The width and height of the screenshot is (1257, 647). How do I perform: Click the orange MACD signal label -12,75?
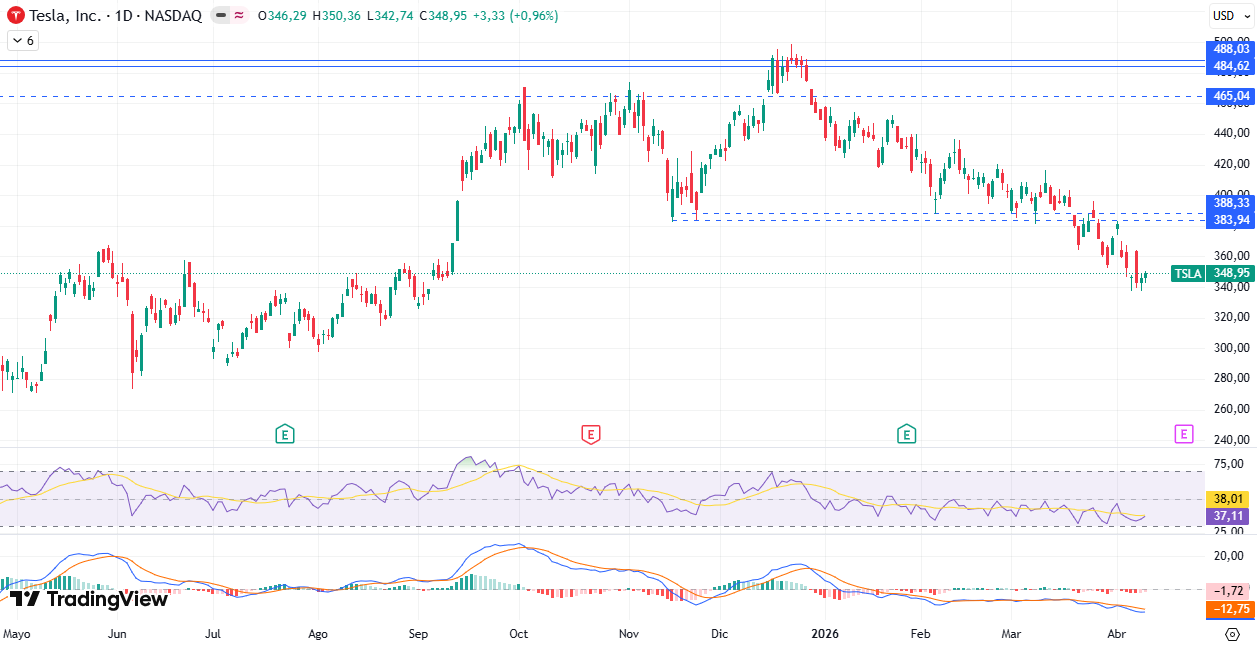pyautogui.click(x=1230, y=609)
